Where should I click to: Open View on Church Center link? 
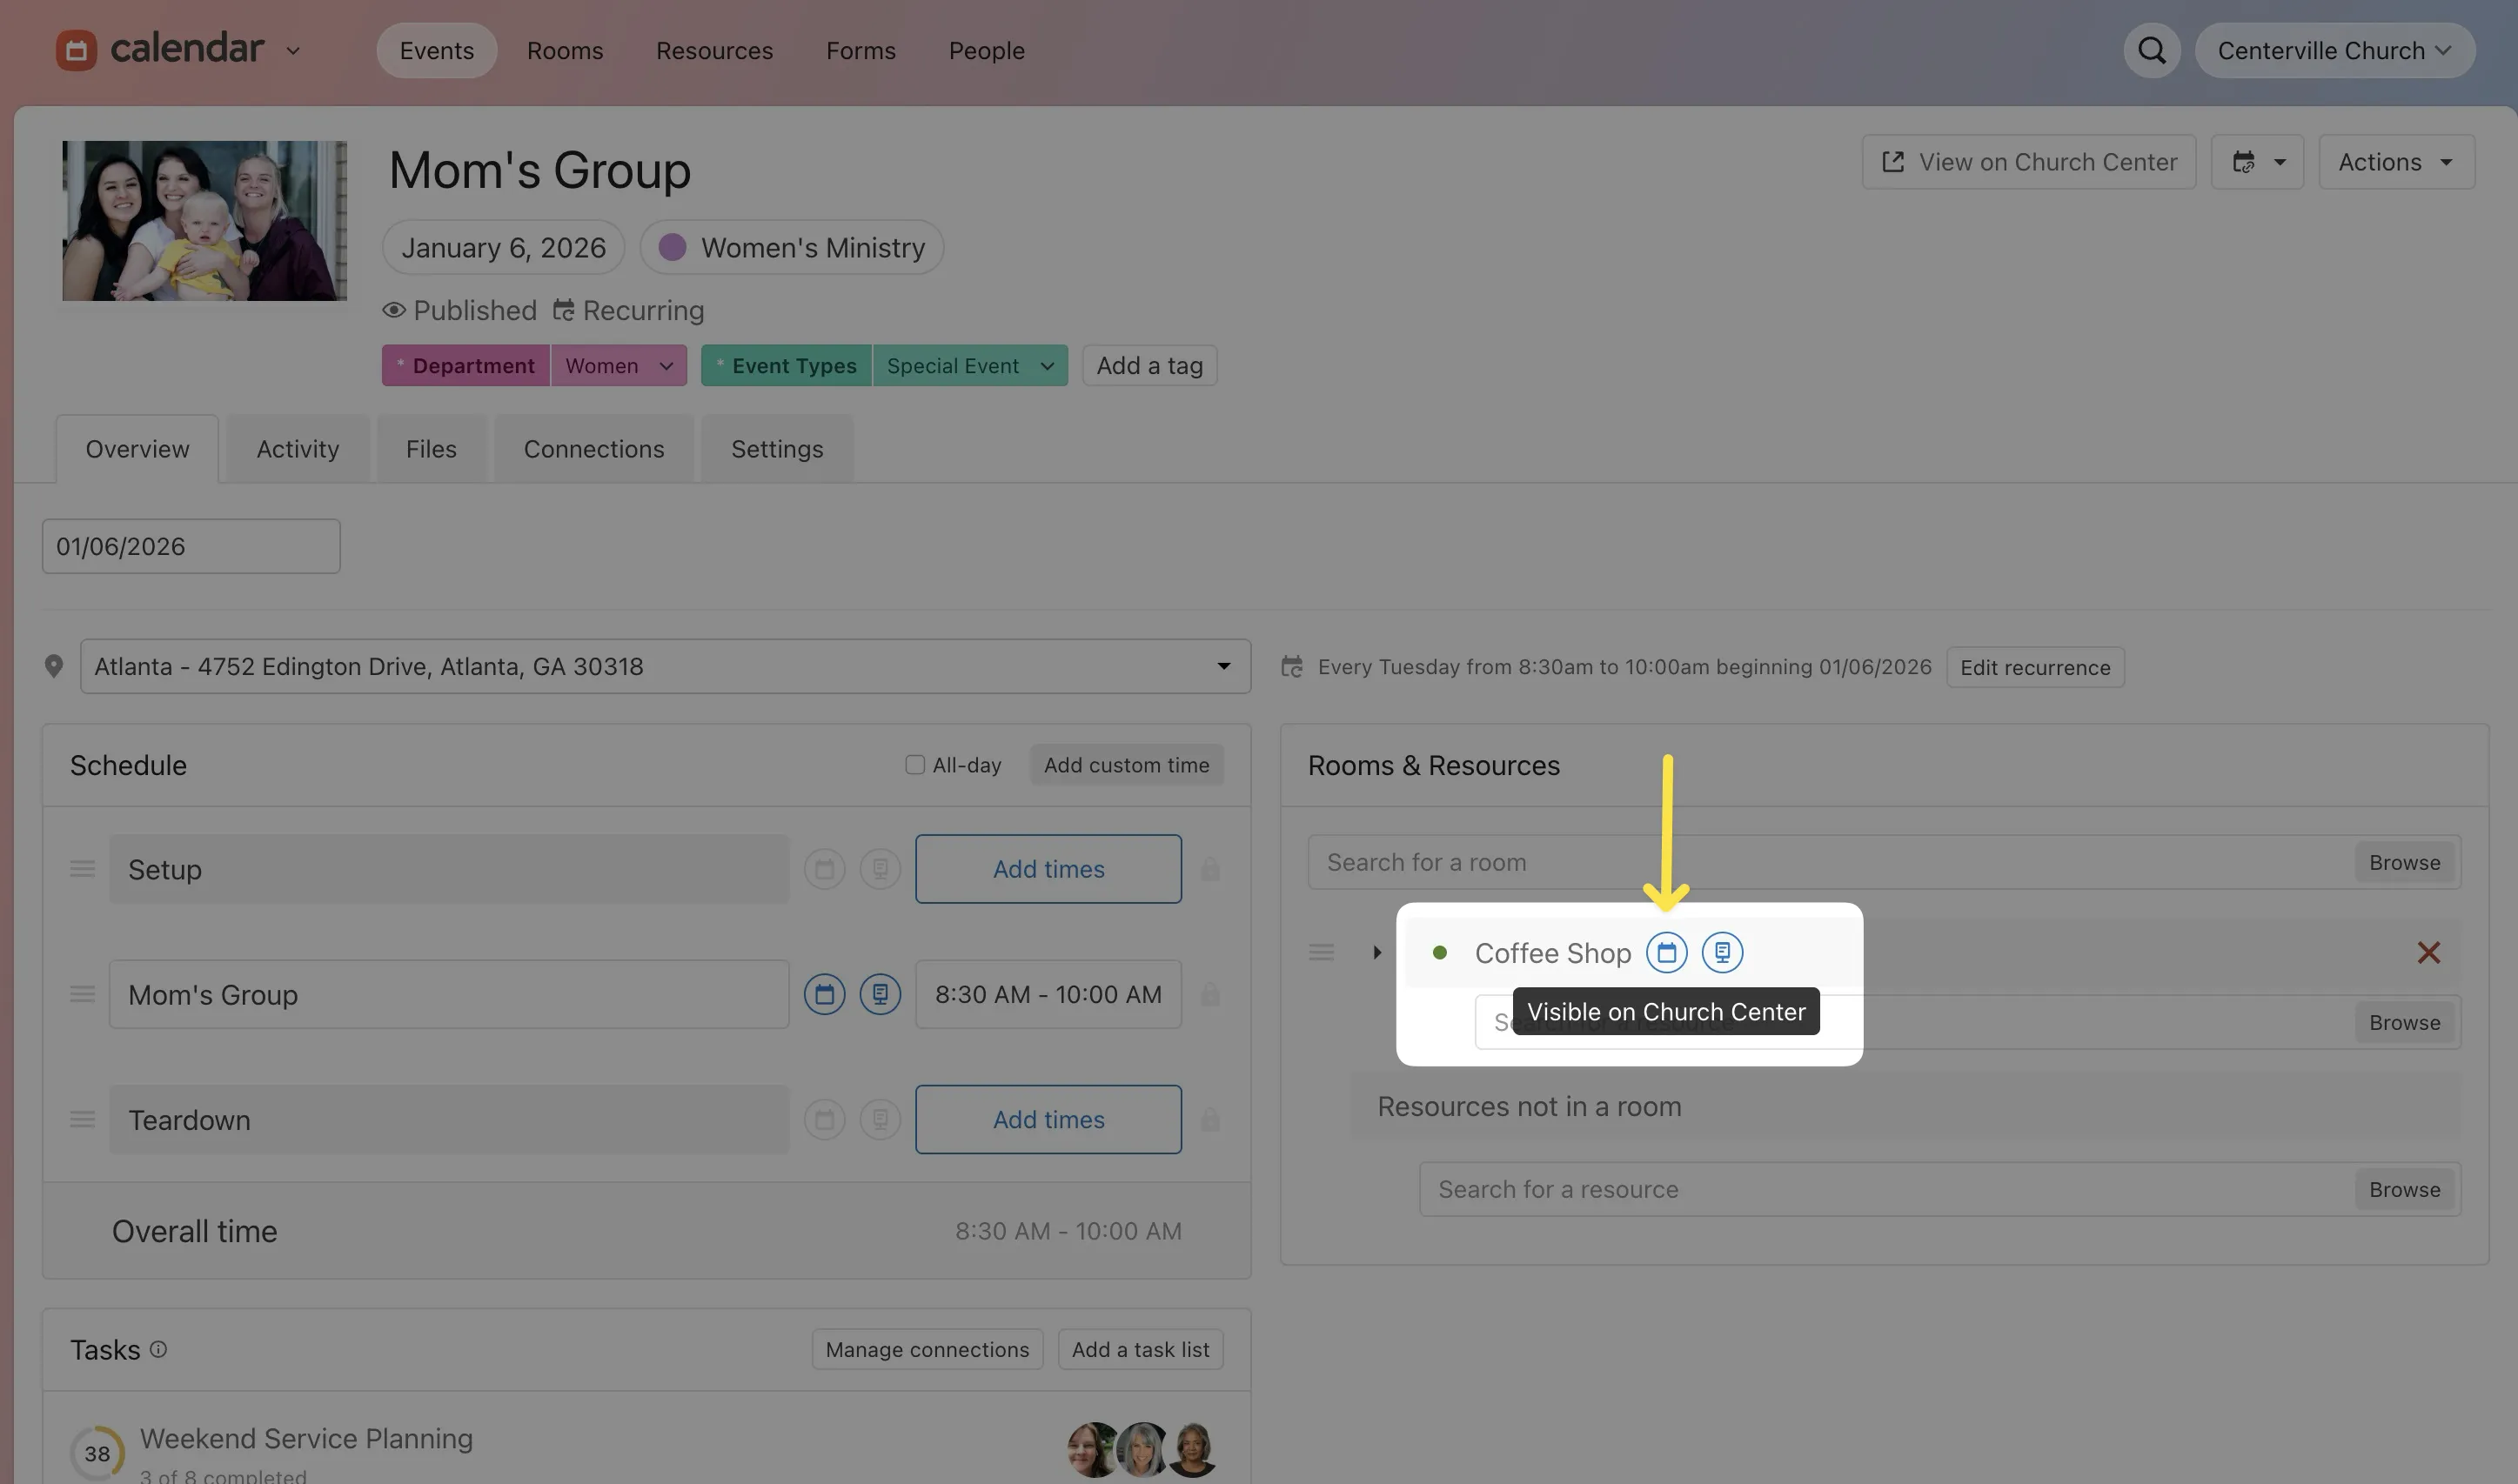(x=2028, y=161)
